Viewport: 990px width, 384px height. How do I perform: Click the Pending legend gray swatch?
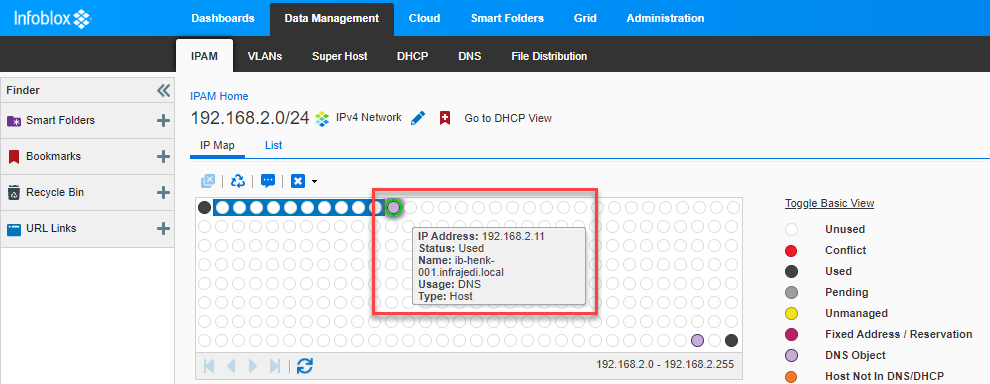(791, 292)
